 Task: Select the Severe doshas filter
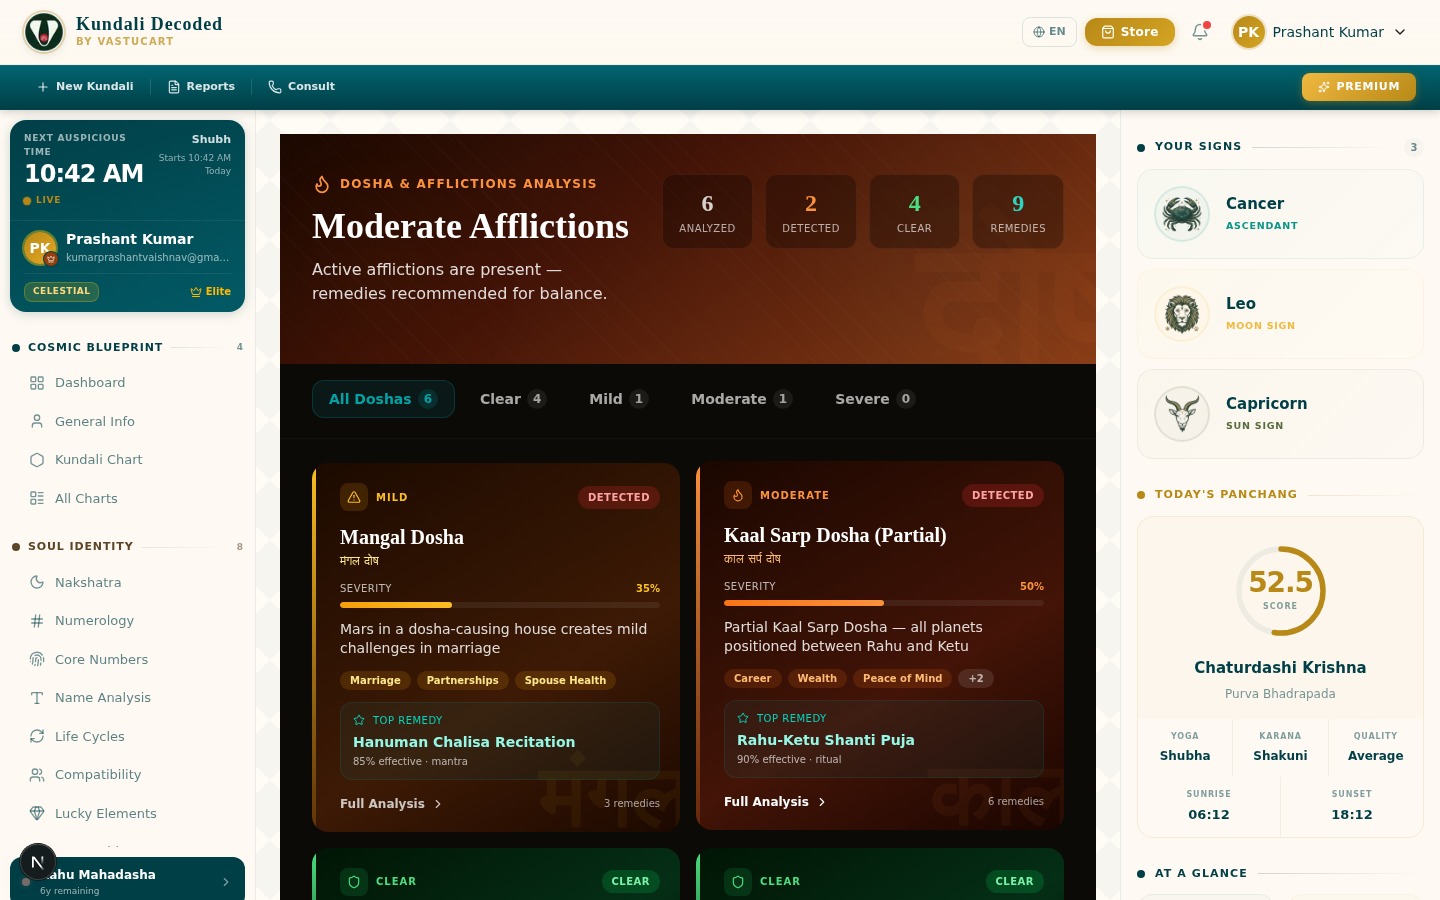click(874, 399)
